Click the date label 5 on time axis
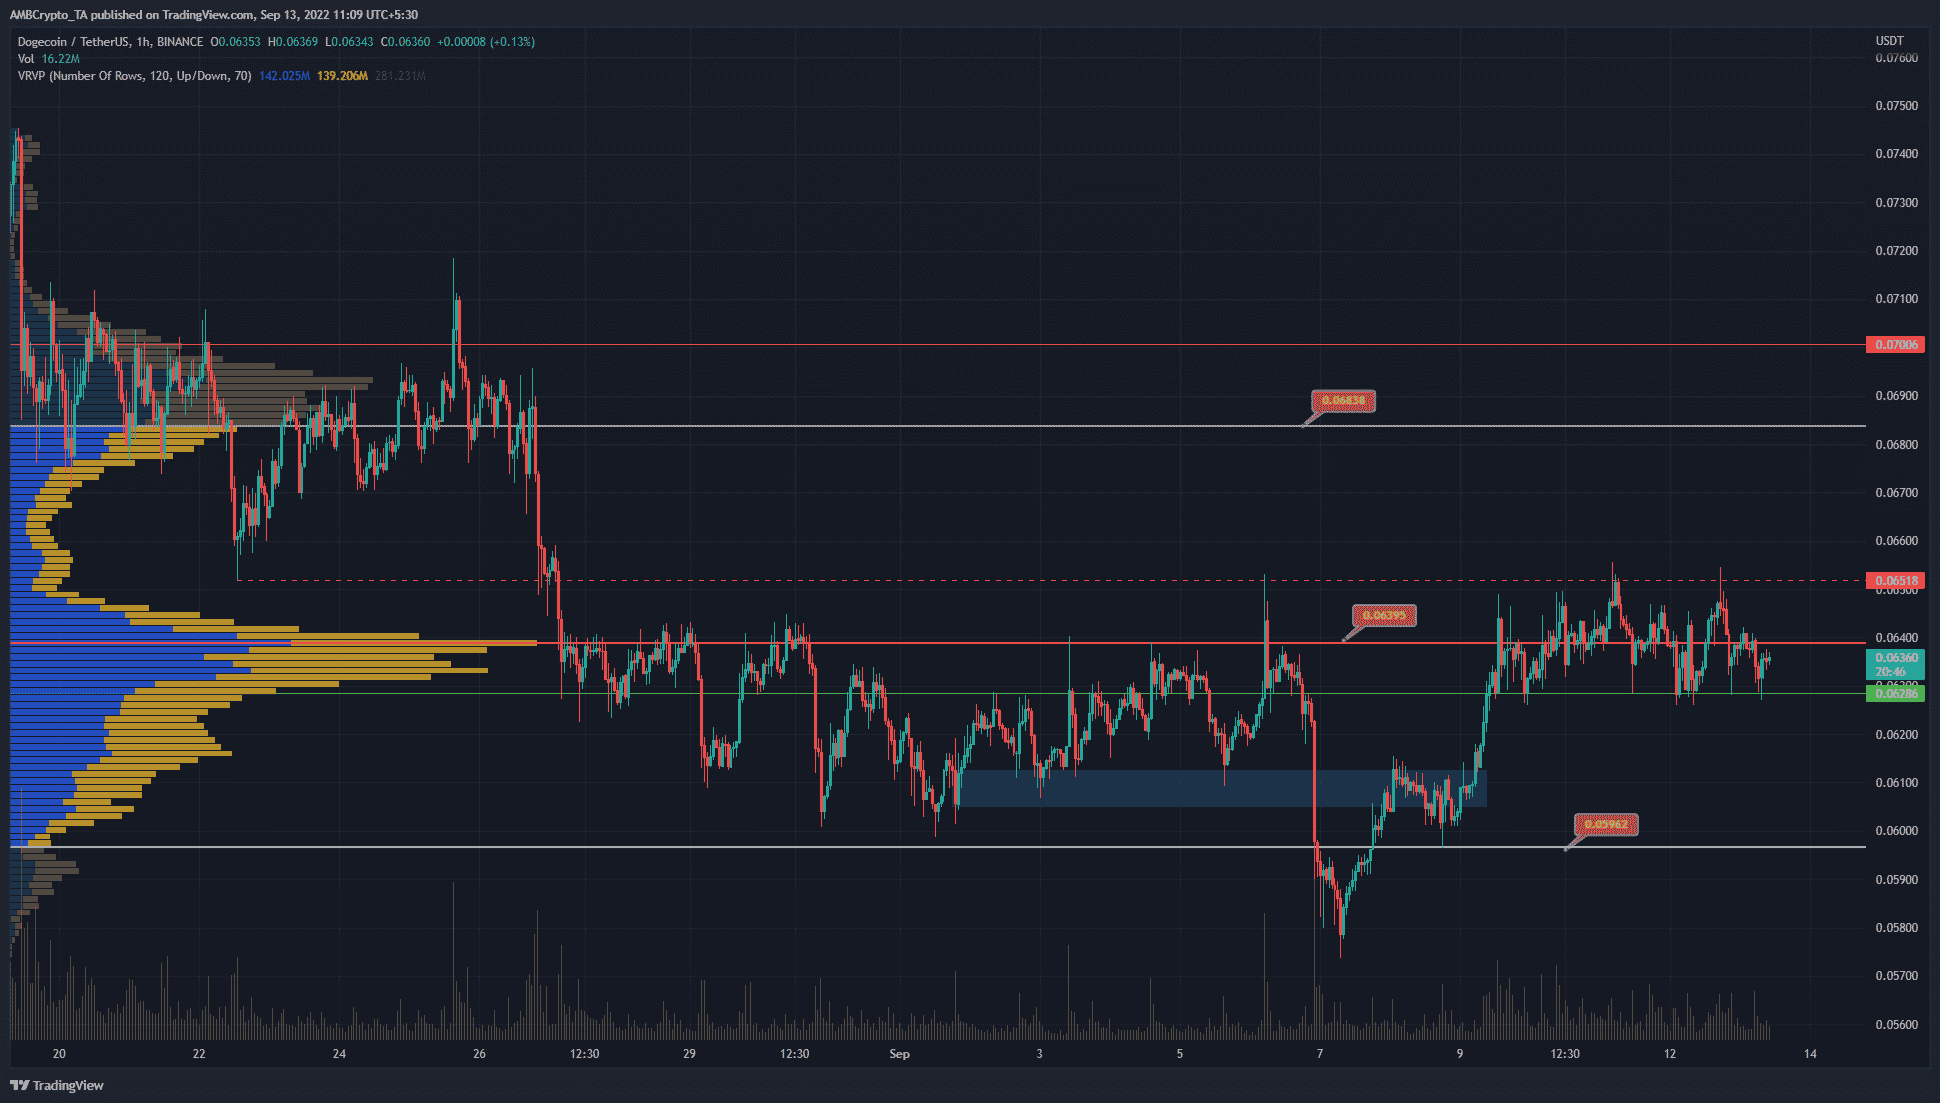The height and width of the screenshot is (1103, 1940). coord(1179,1054)
